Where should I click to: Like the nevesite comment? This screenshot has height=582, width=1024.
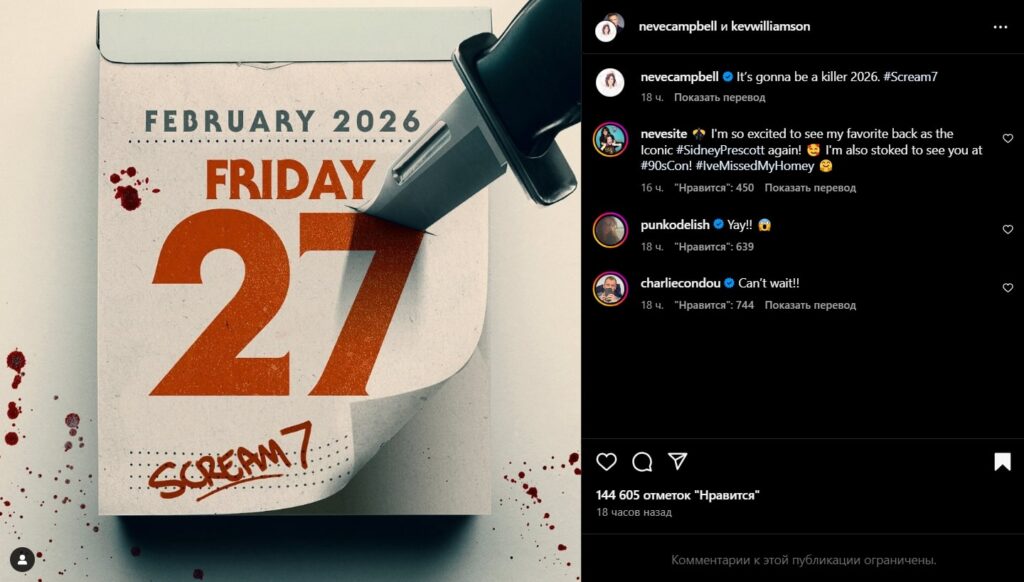click(1008, 138)
